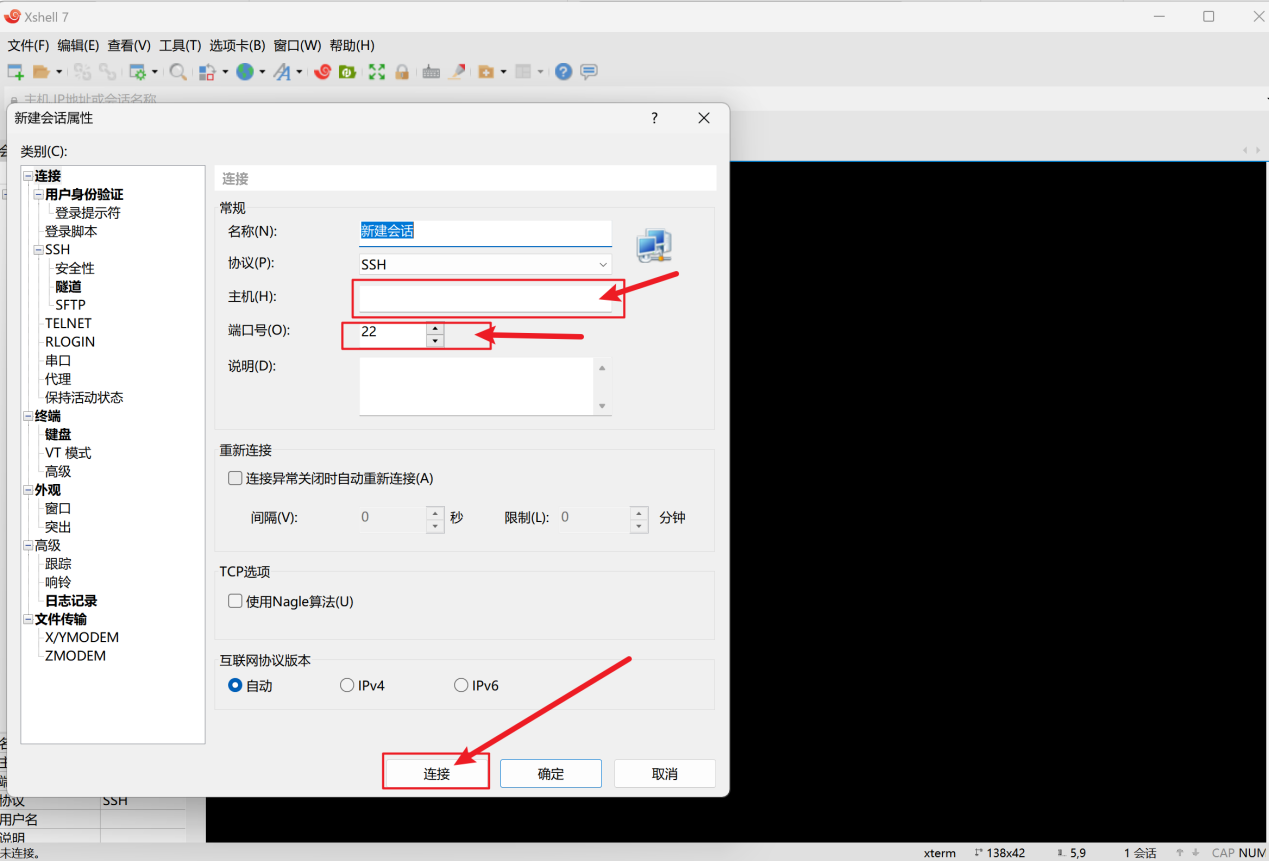The height and width of the screenshot is (861, 1269).
Task: Click the fullscreen green arrows icon
Action: pyautogui.click(x=377, y=72)
